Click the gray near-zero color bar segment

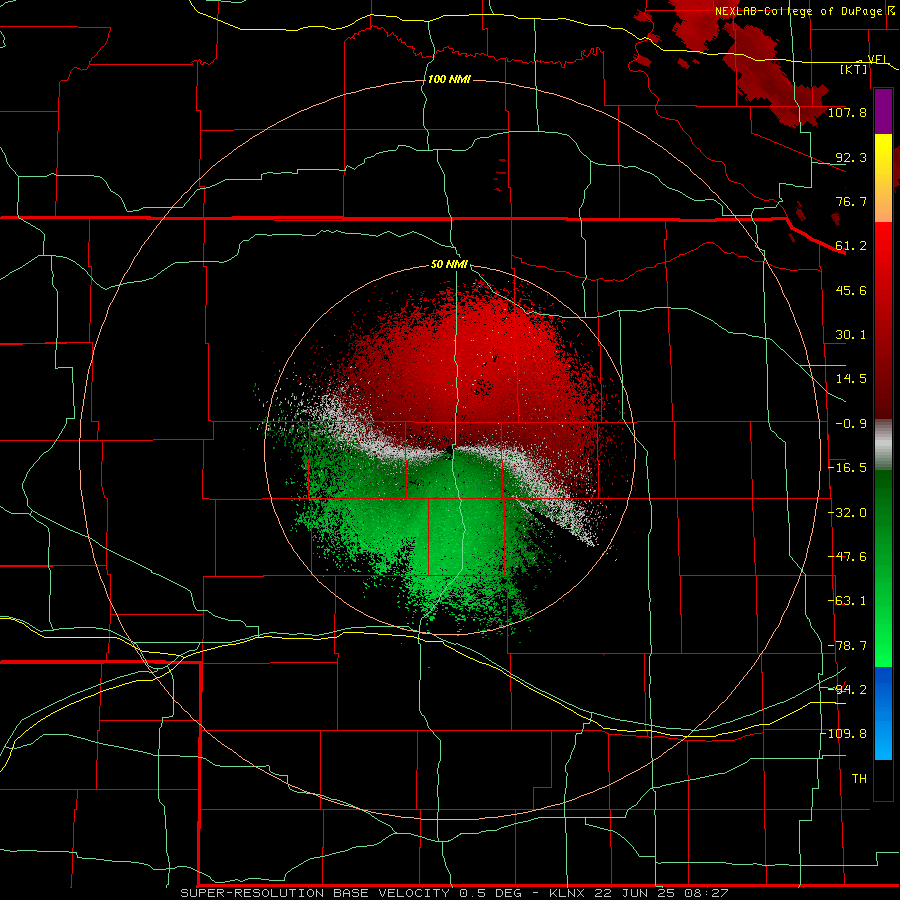click(x=883, y=445)
